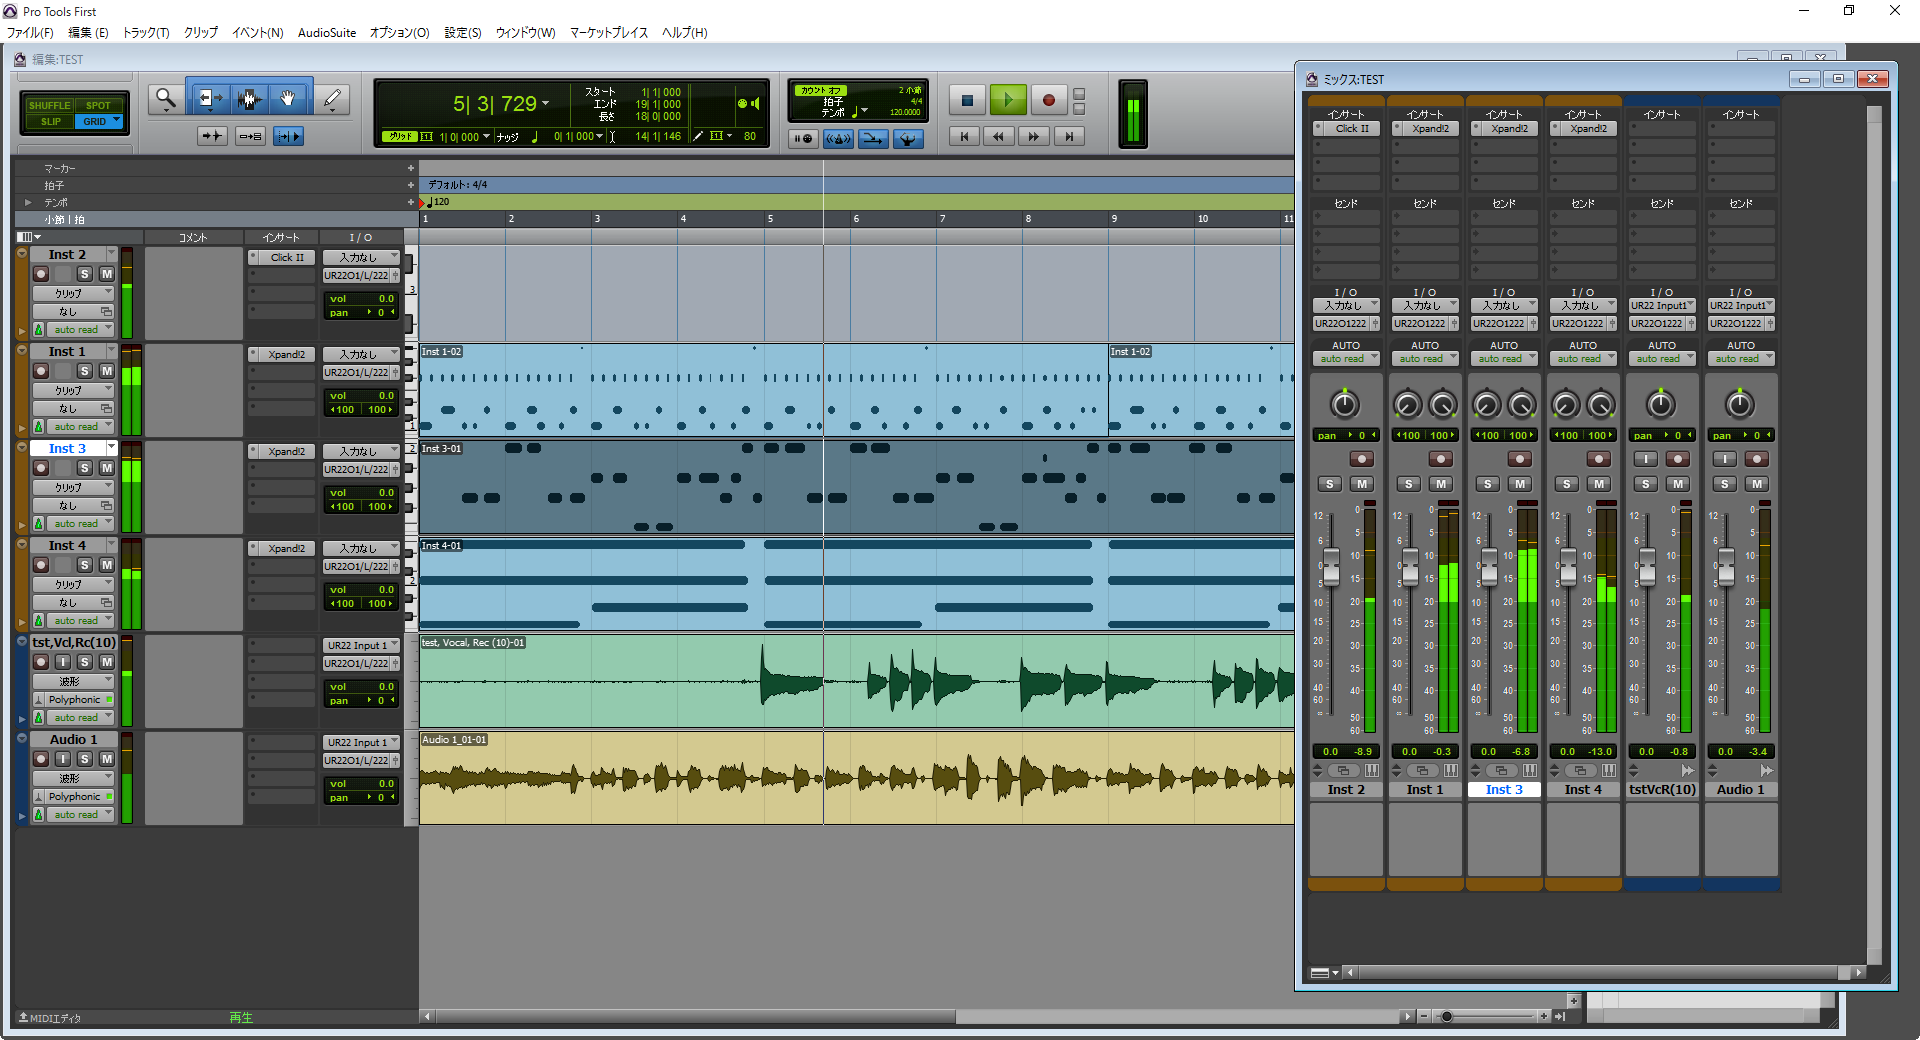The width and height of the screenshot is (1920, 1040).
Task: Click the Record transport button
Action: tap(1048, 100)
